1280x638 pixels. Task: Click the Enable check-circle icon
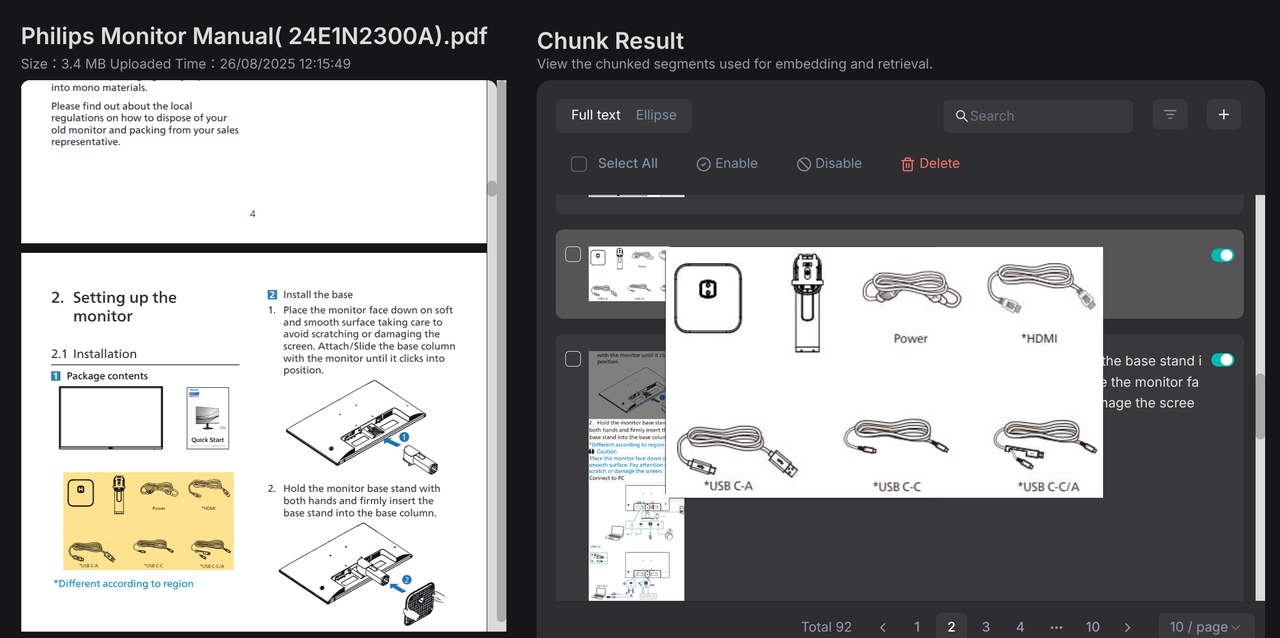(x=704, y=164)
